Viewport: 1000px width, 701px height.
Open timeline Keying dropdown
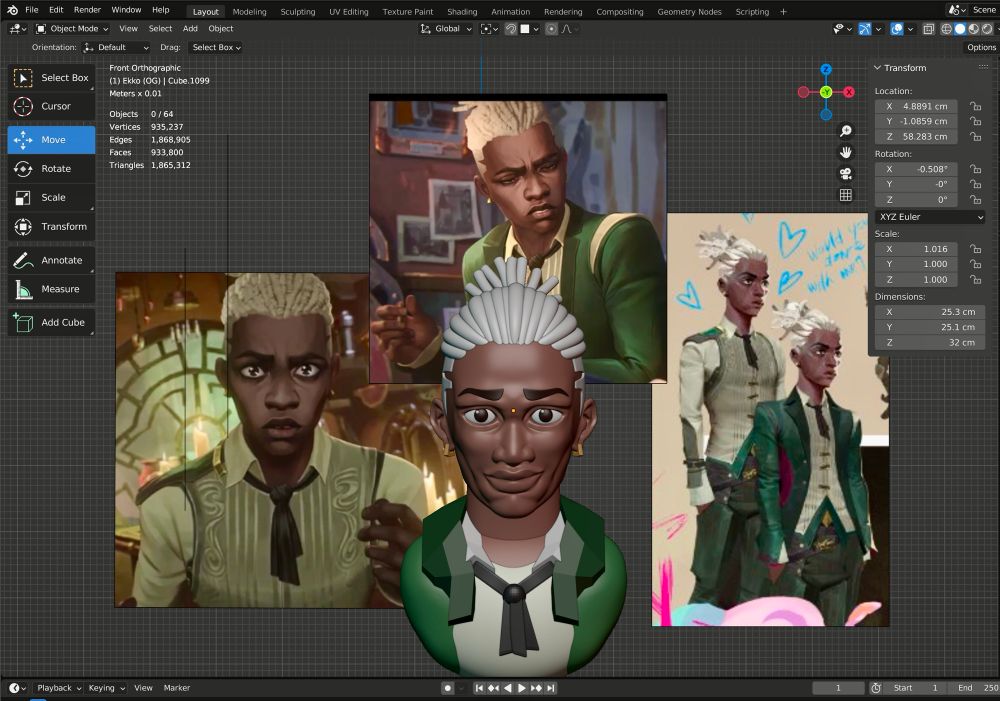pyautogui.click(x=106, y=688)
